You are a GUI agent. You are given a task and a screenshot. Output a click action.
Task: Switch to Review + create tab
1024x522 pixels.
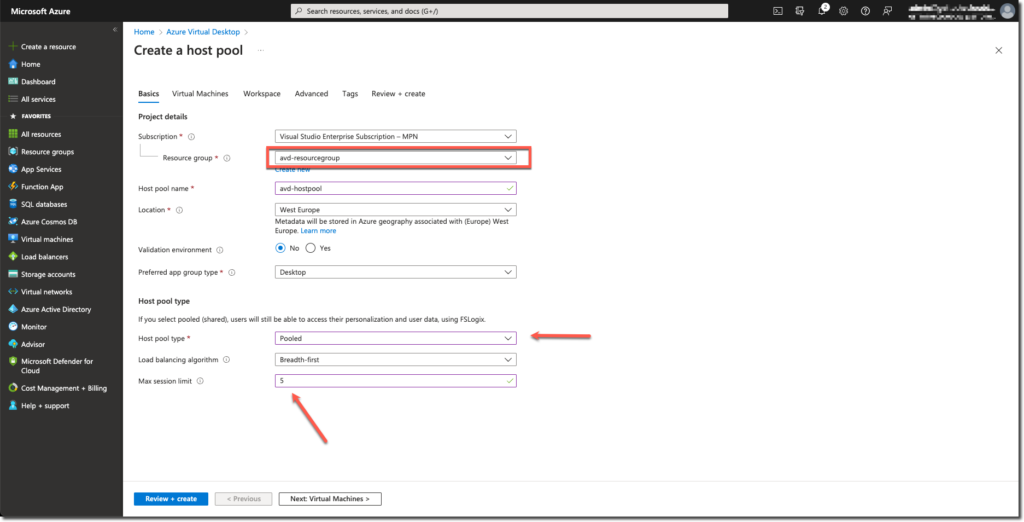398,93
